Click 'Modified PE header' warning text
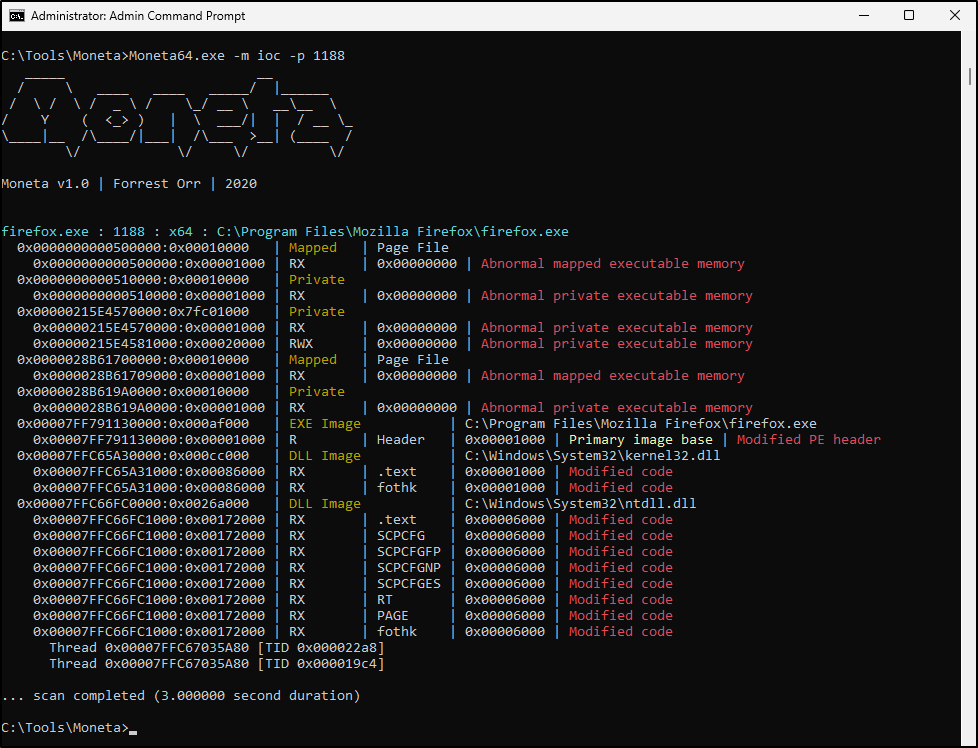 [808, 439]
